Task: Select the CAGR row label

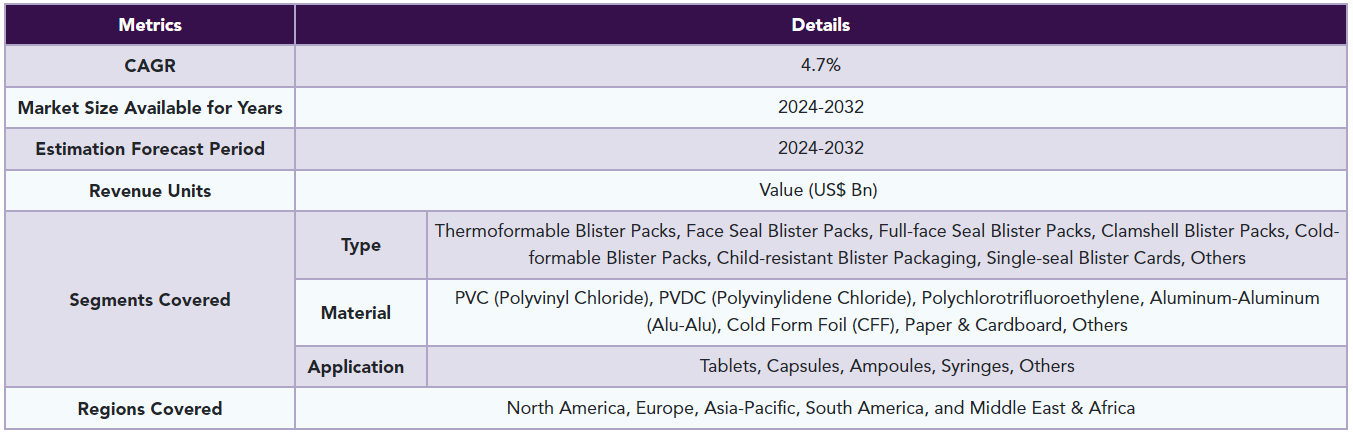Action: click(150, 66)
